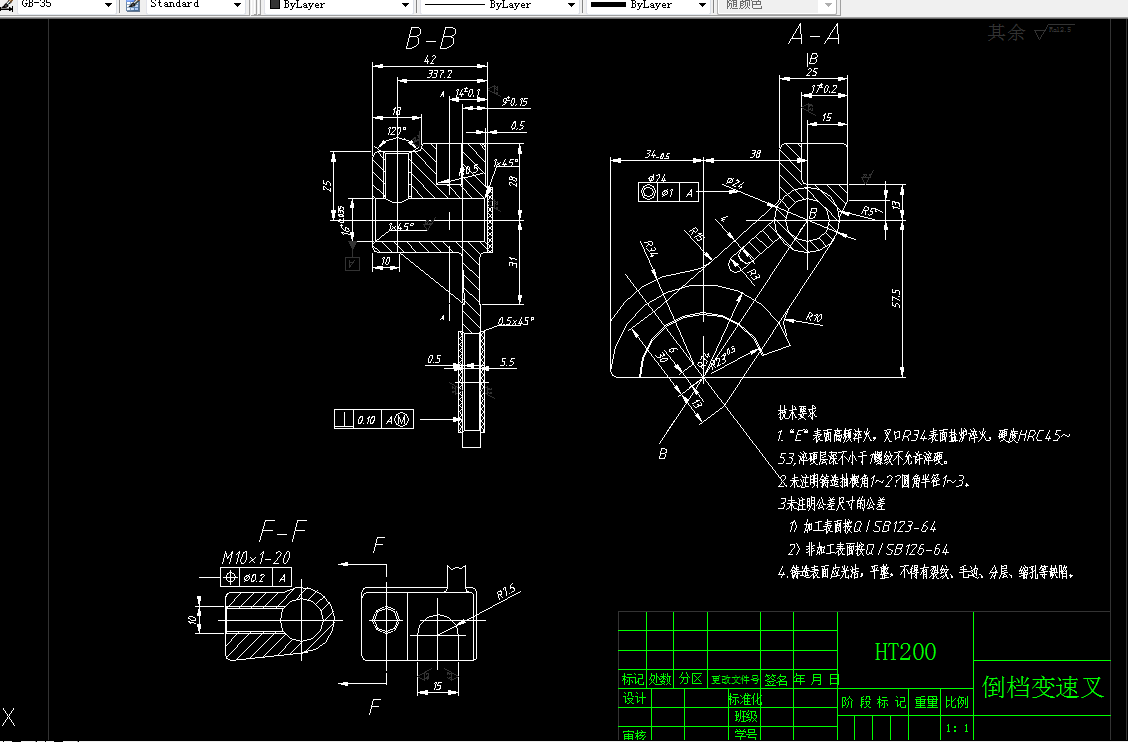Screen dimensions: 1128x742
Task: Click the black ByLayer color swatch
Action: [x=274, y=6]
